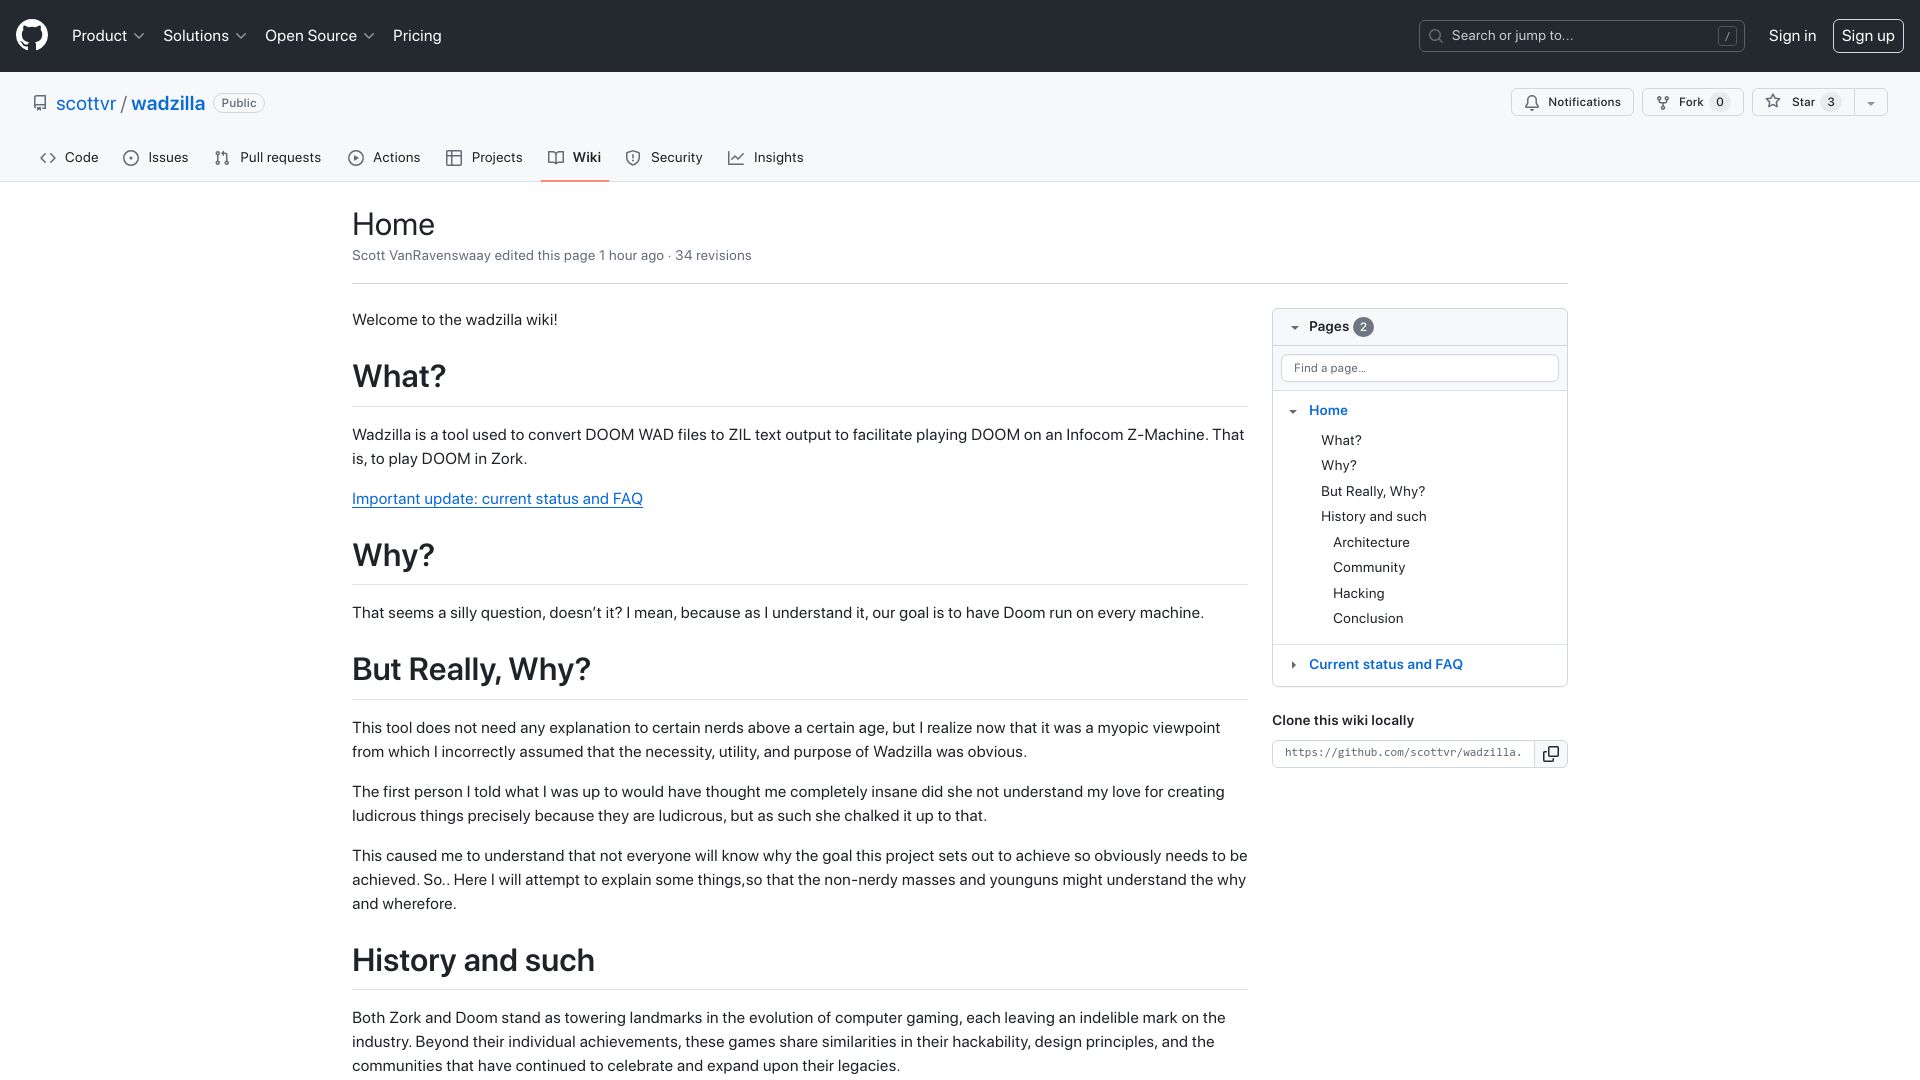Screen dimensions: 1920x1080
Task: Open the Actions tab
Action: coord(384,158)
